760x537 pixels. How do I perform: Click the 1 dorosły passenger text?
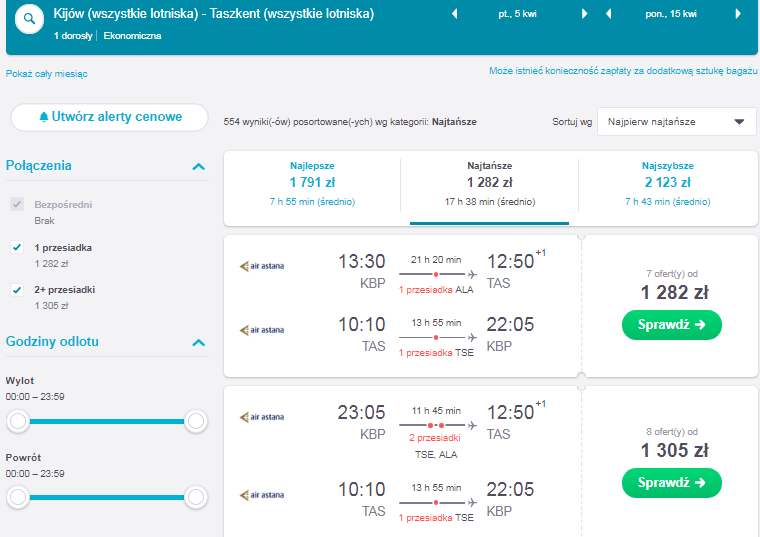[x=73, y=36]
